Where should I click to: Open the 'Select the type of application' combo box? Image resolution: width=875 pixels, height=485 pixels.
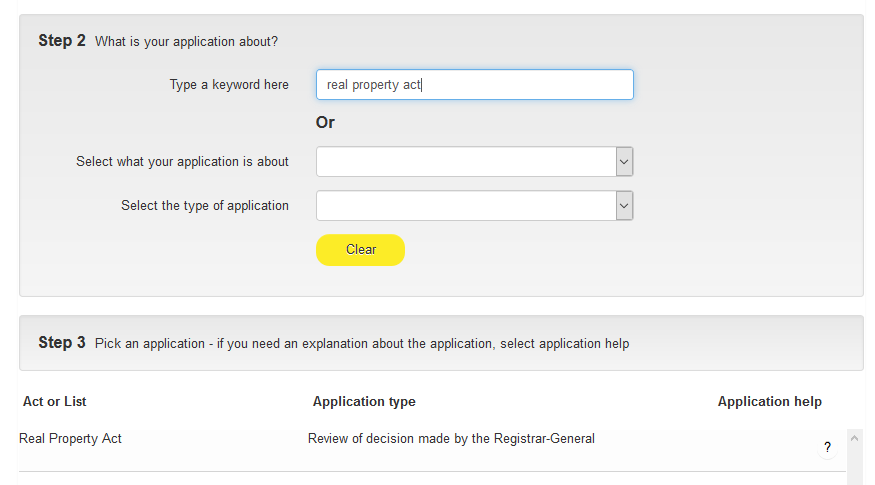coord(474,206)
